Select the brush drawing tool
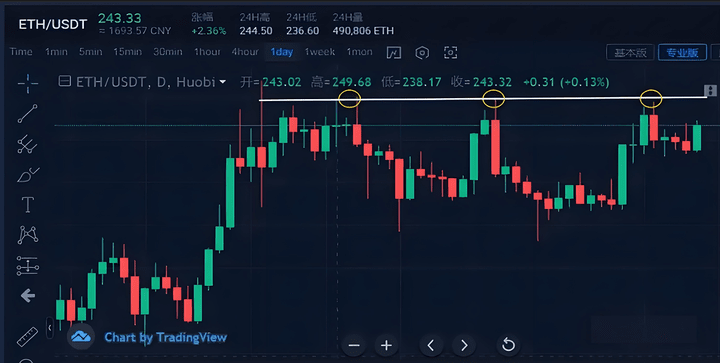This screenshot has width=720, height=363. pyautogui.click(x=28, y=175)
